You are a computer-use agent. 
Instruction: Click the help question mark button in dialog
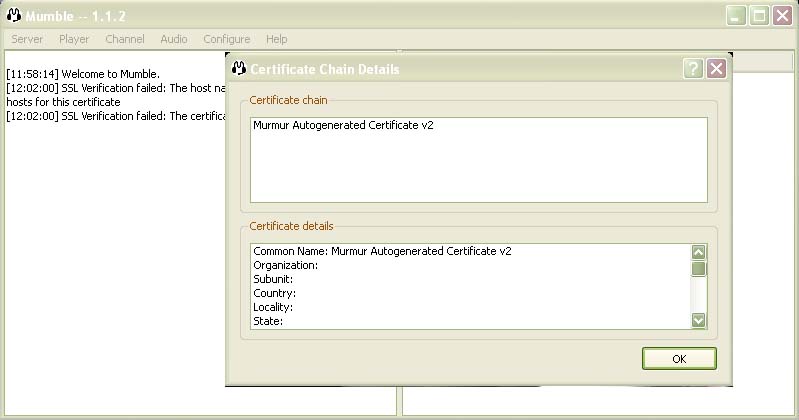point(693,68)
